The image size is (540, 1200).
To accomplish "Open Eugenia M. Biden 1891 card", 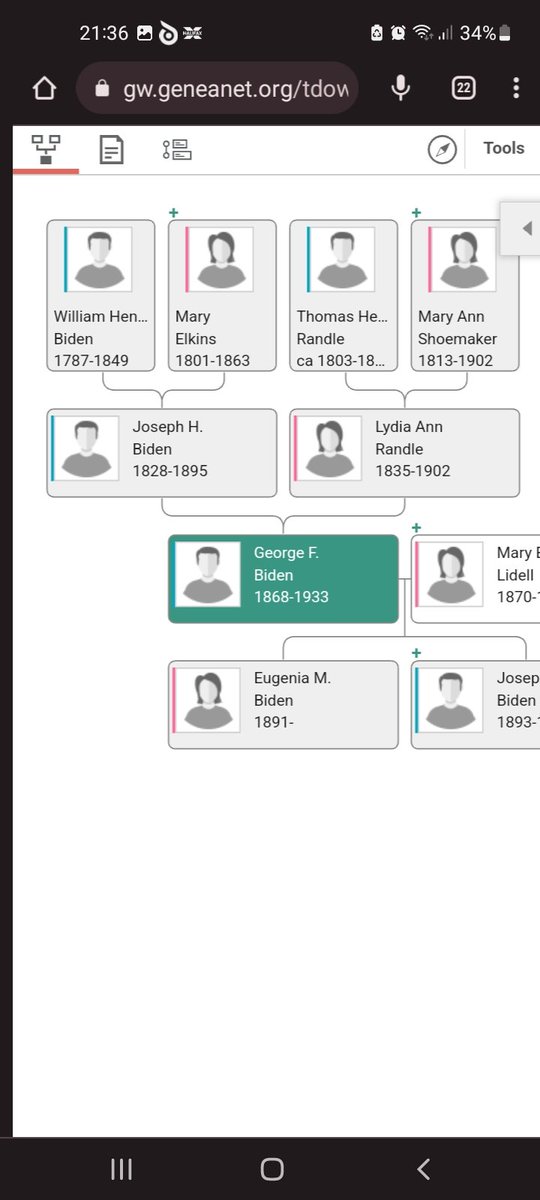I will point(283,705).
